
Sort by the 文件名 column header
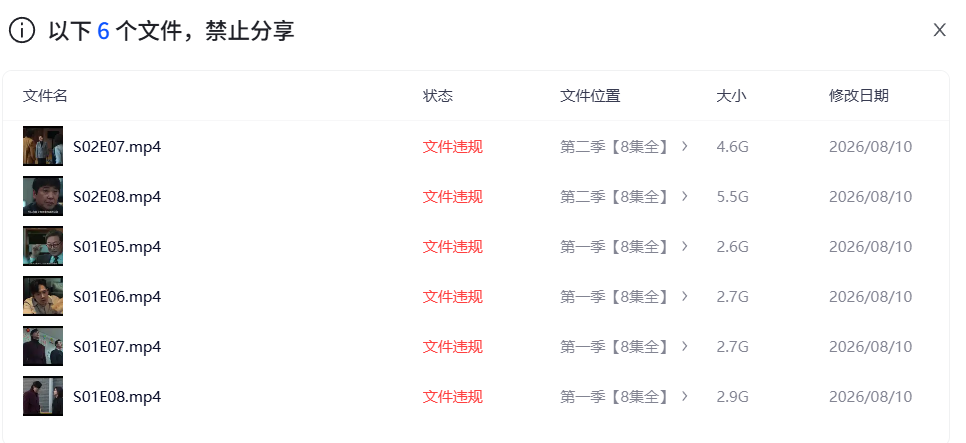point(45,96)
